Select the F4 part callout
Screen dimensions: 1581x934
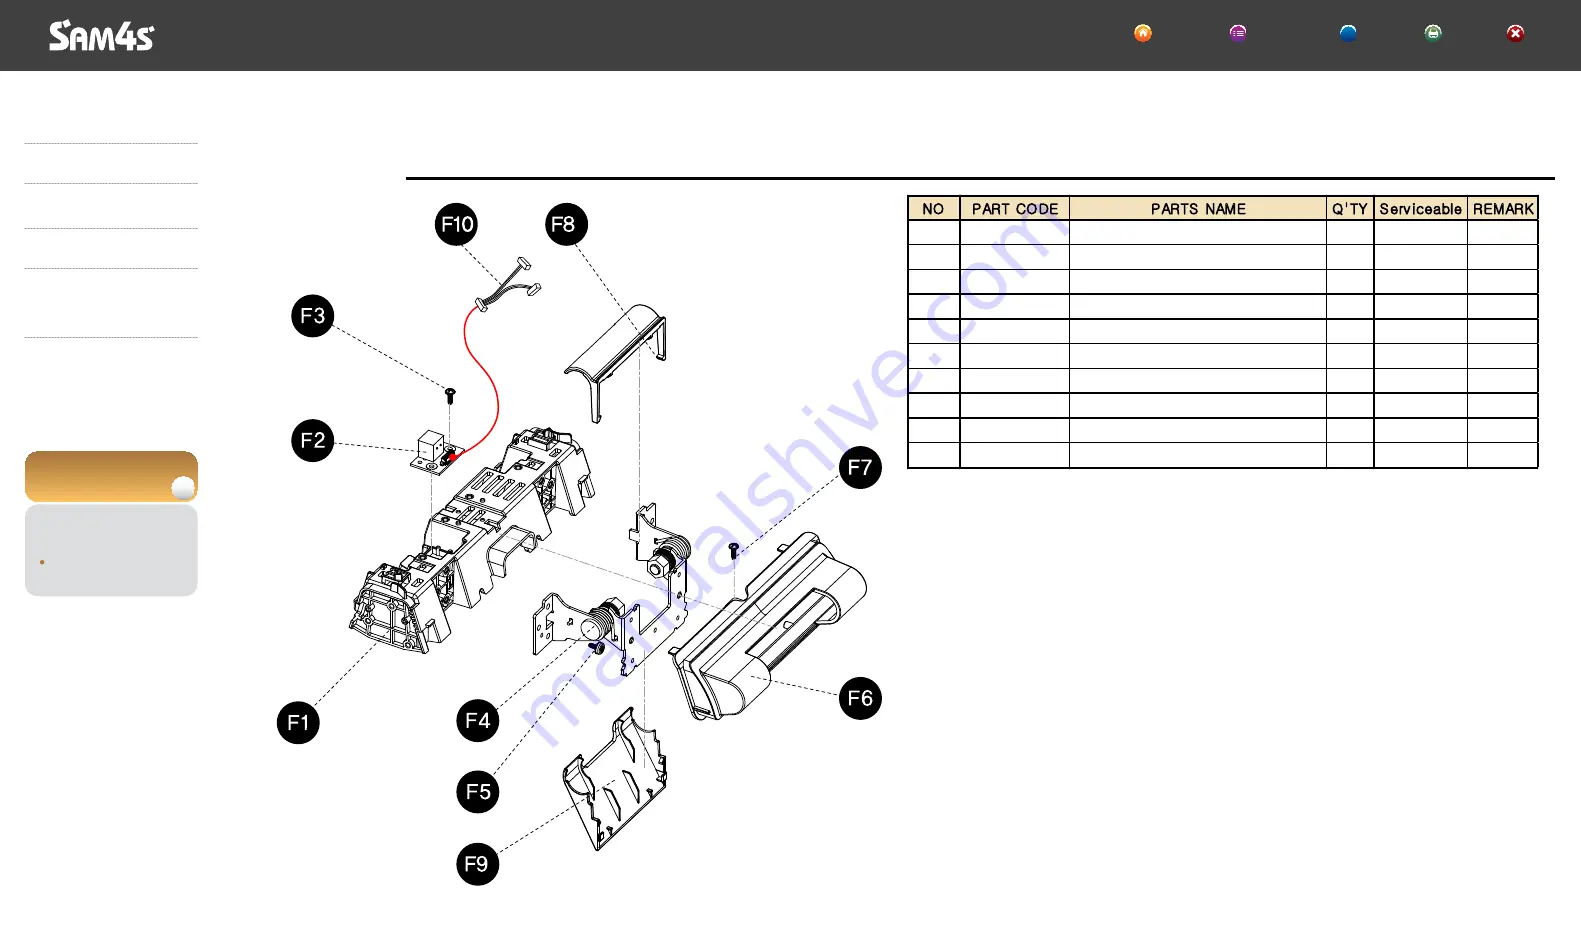pyautogui.click(x=478, y=721)
